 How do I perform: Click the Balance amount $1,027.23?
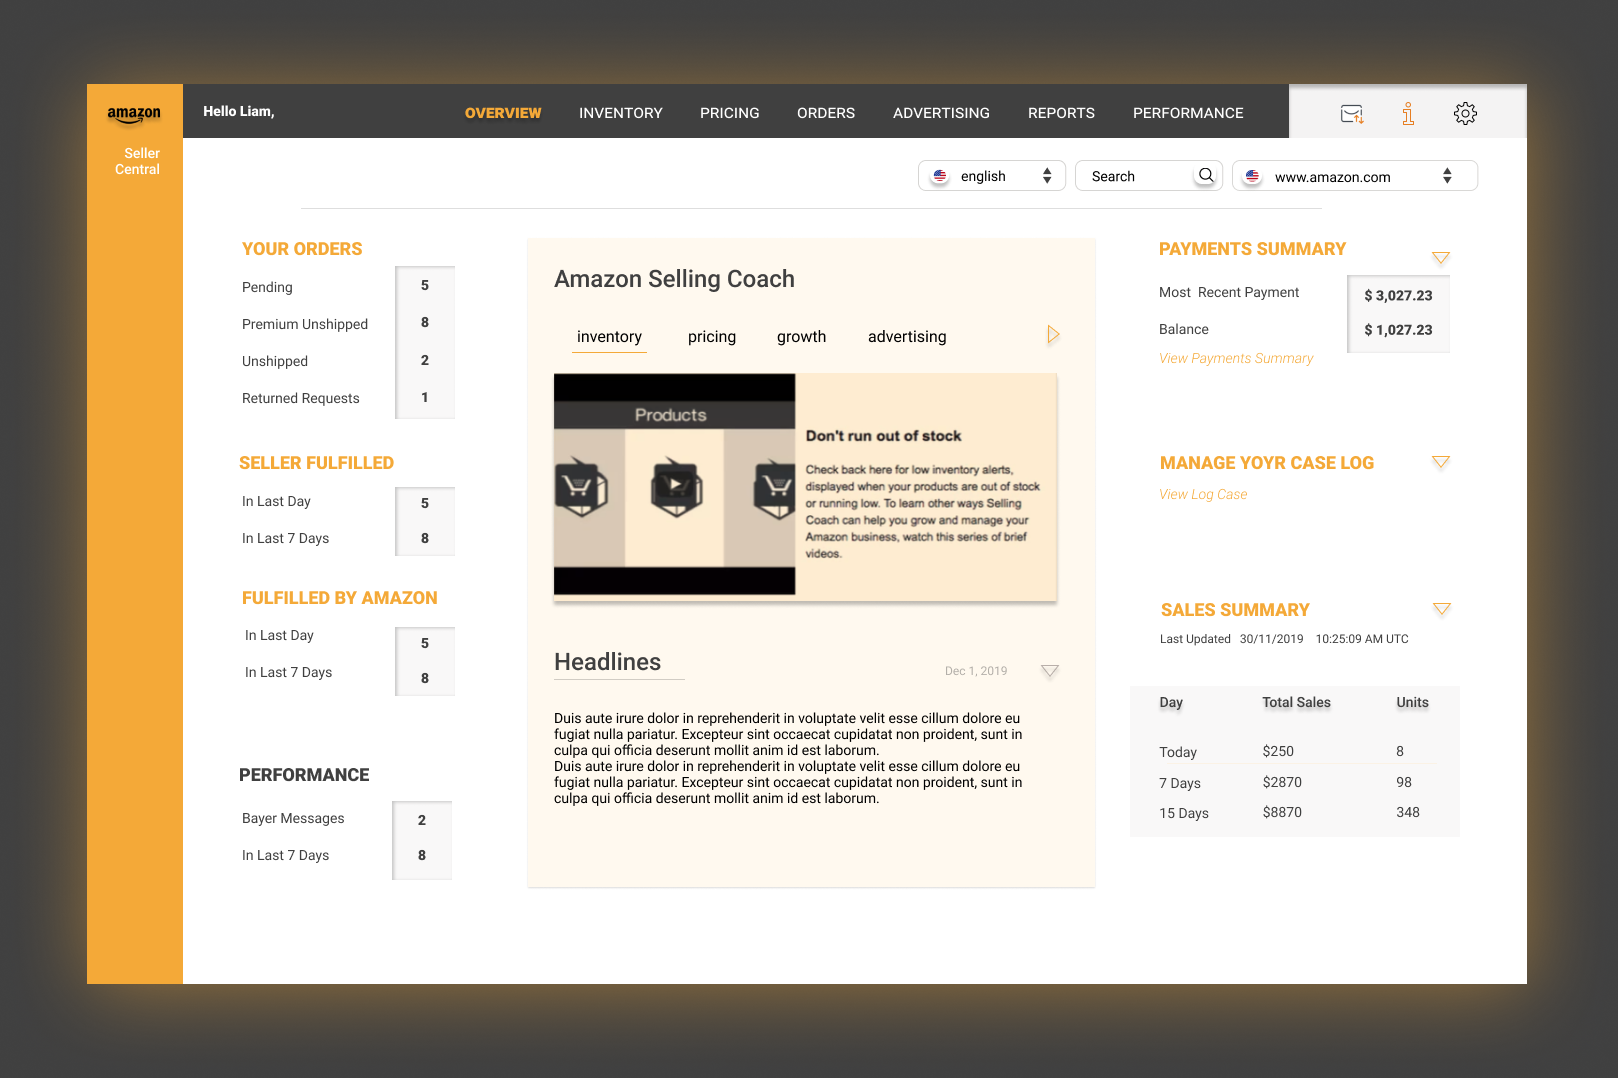pos(1398,329)
